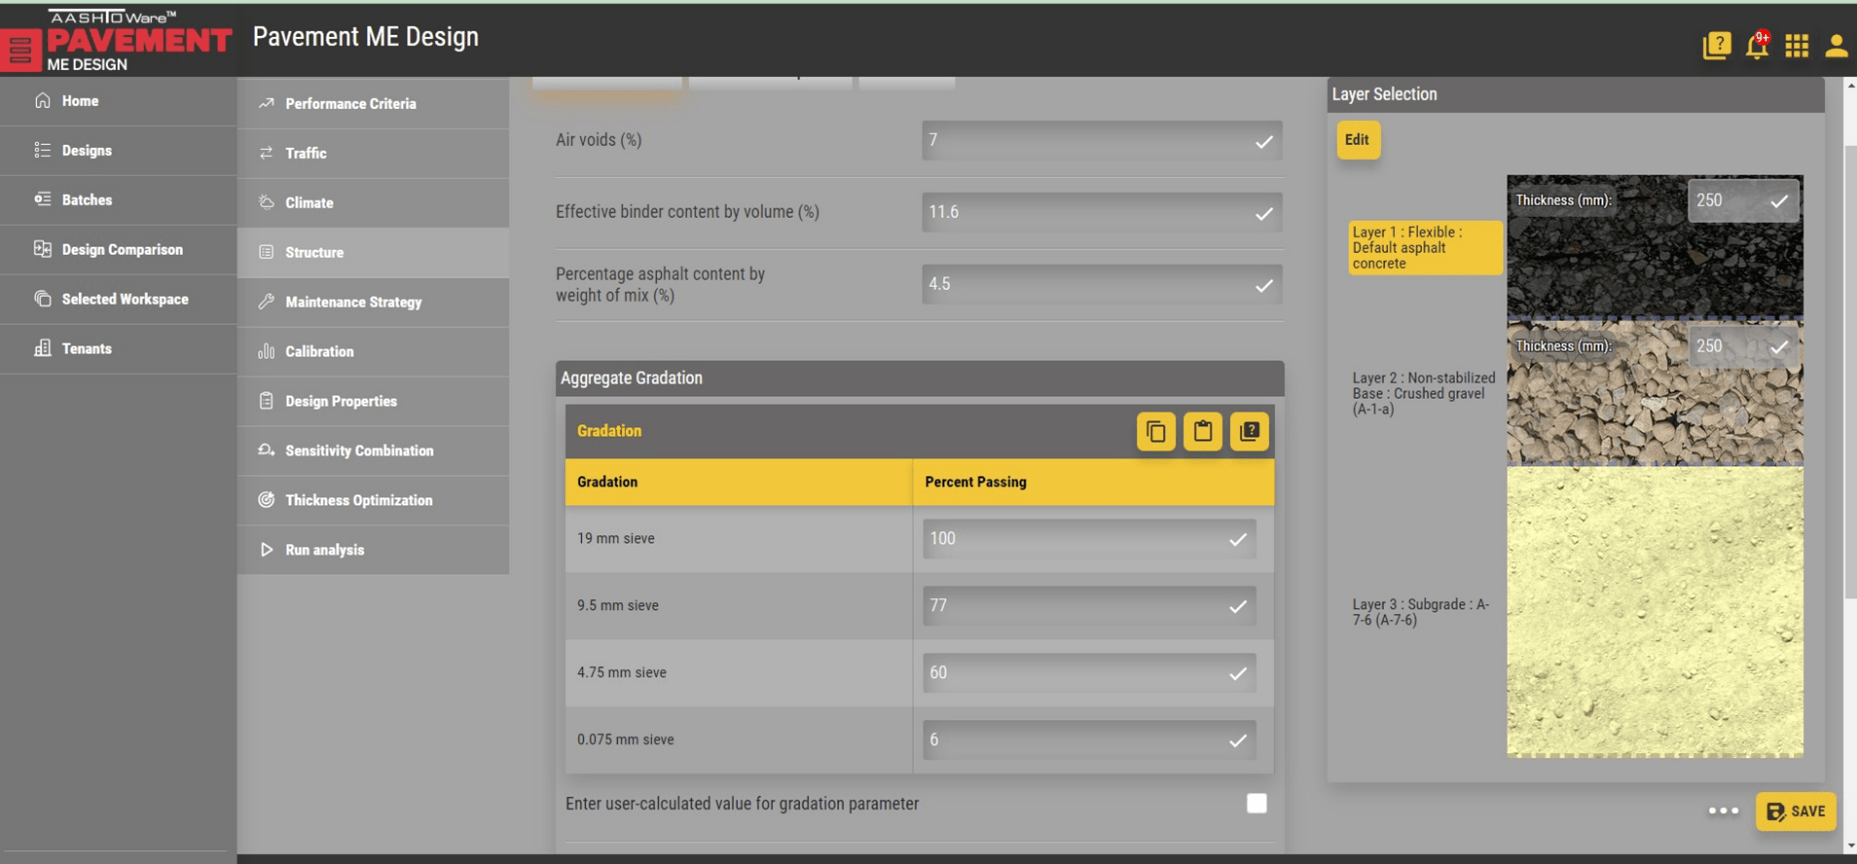Click the 9.5 mm sieve percent field
The width and height of the screenshot is (1857, 864).
pos(1089,605)
